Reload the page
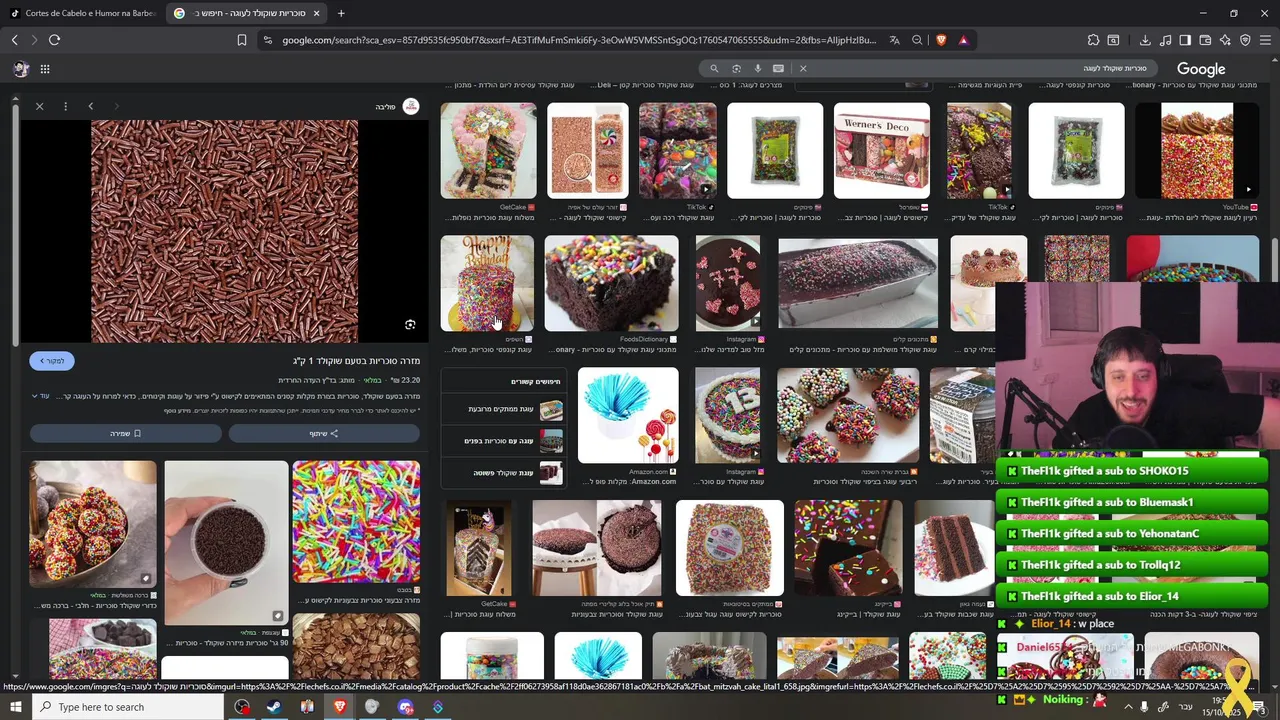1280x720 pixels. [54, 40]
